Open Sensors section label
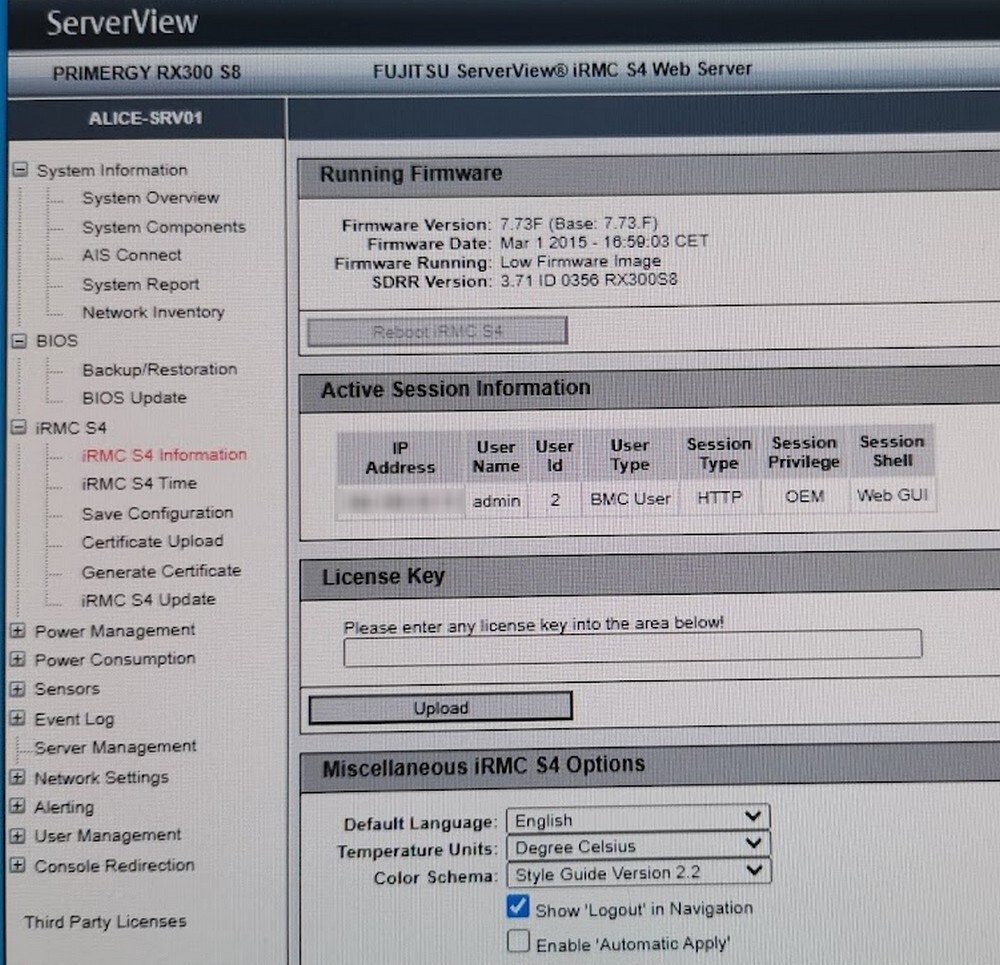The width and height of the screenshot is (1000, 965). point(67,689)
